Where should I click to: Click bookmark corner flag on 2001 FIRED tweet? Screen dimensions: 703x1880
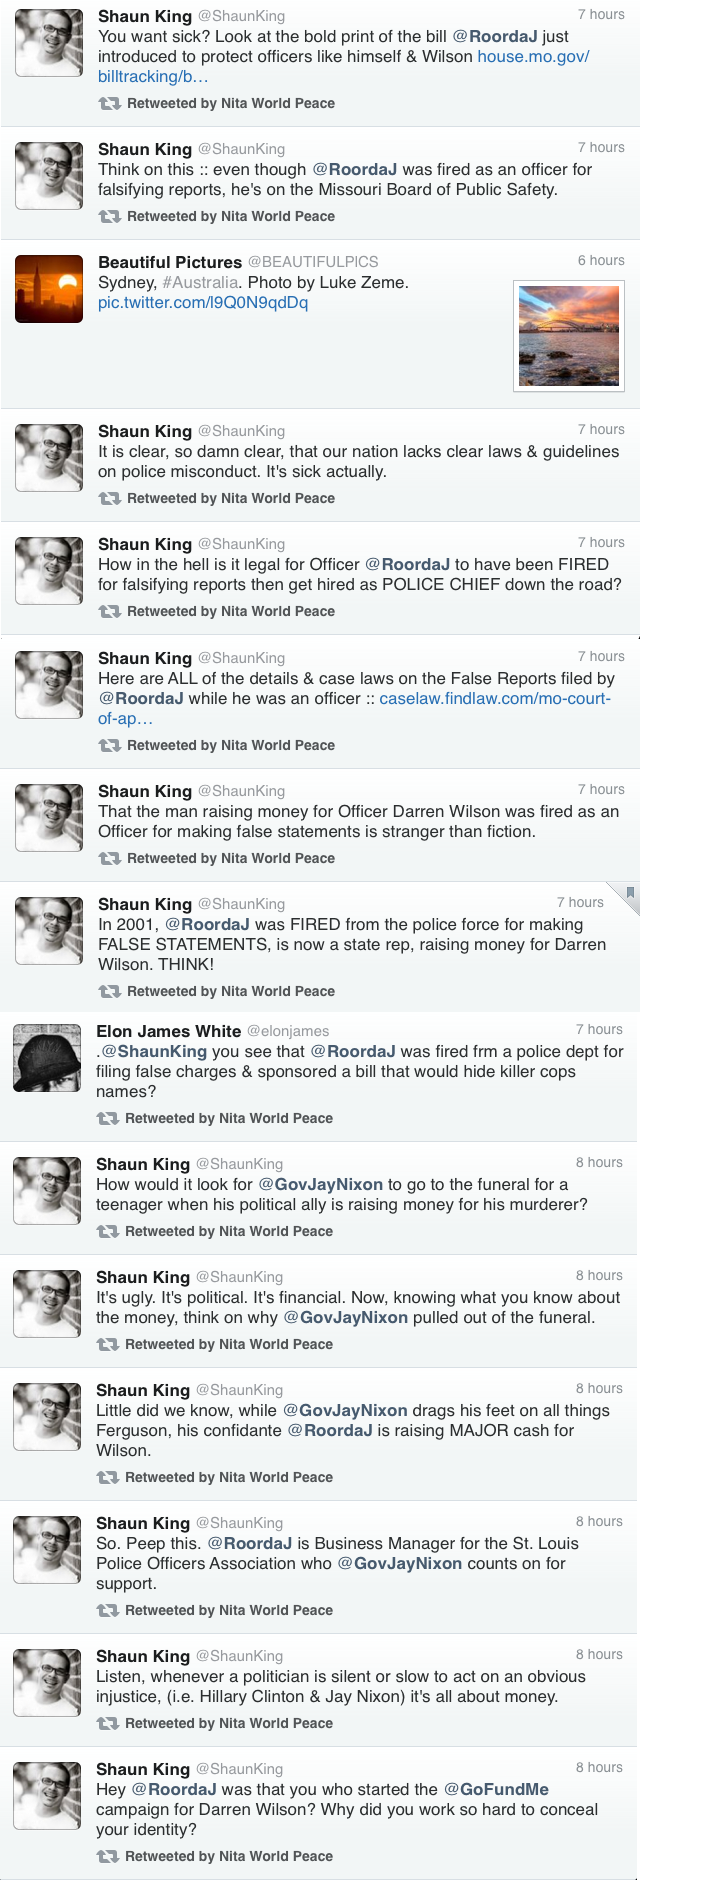[x=629, y=894]
